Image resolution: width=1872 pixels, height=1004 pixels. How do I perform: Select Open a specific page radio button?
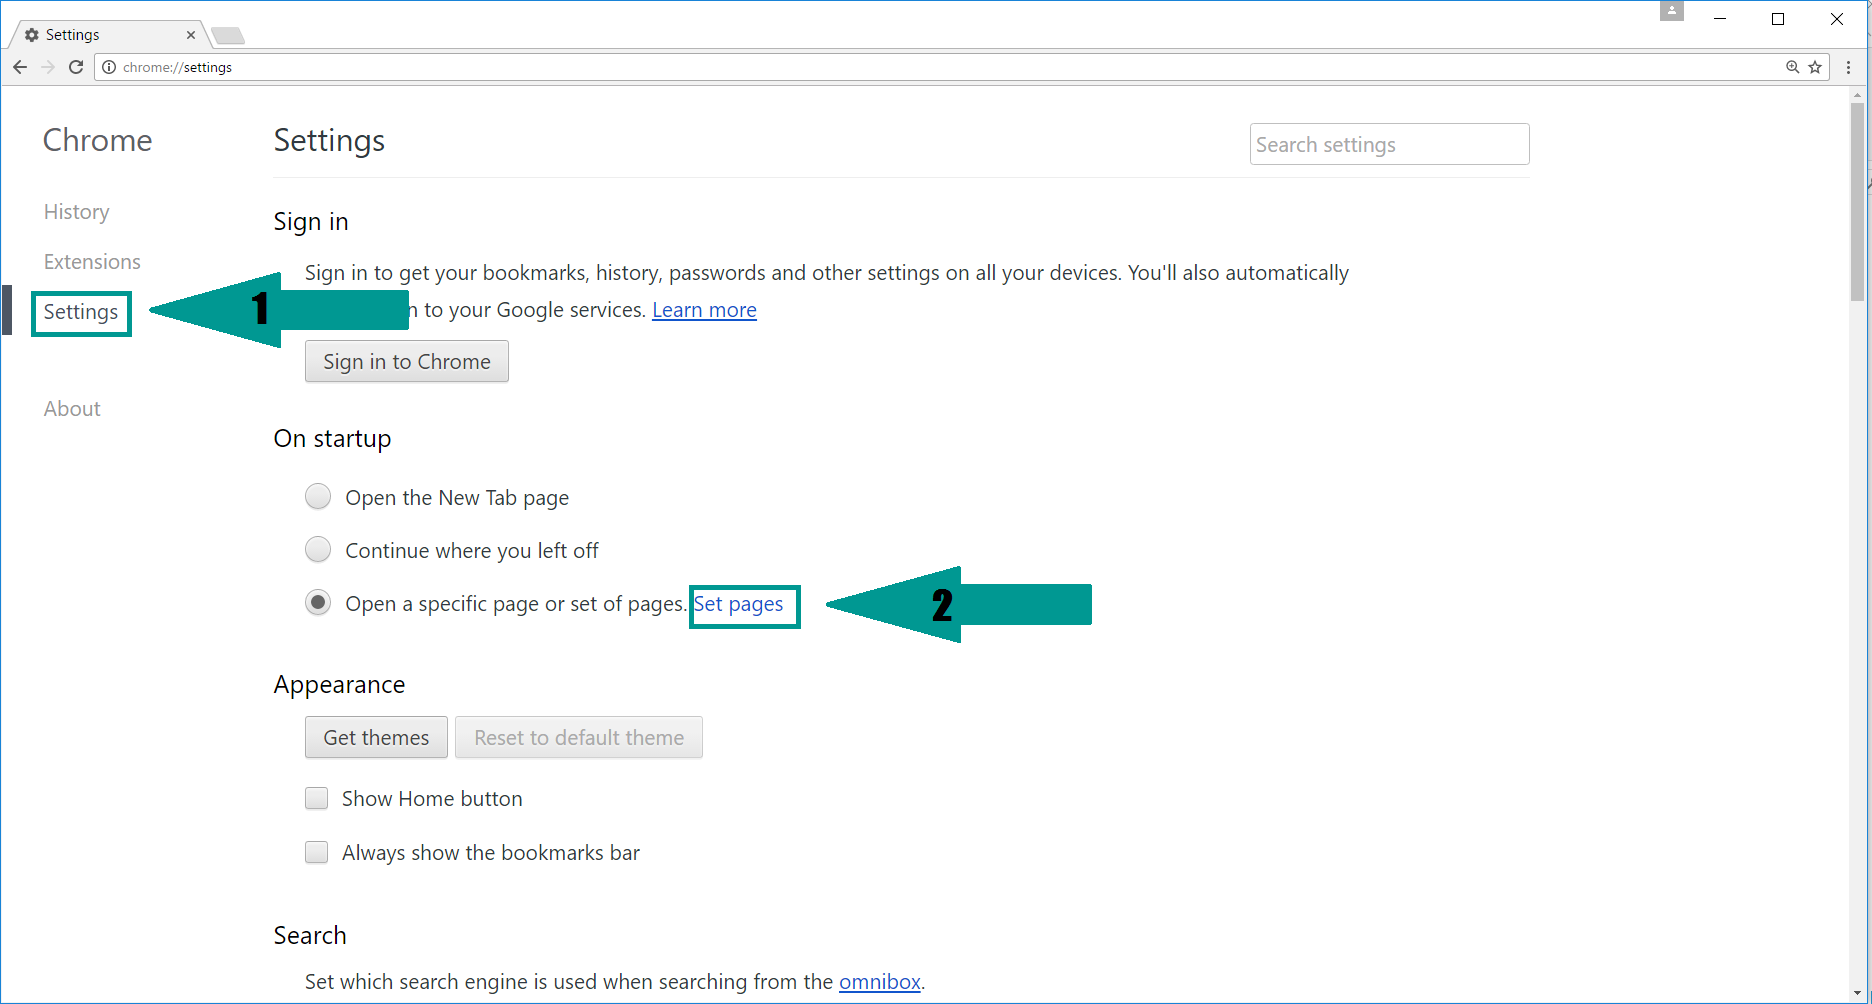click(318, 603)
